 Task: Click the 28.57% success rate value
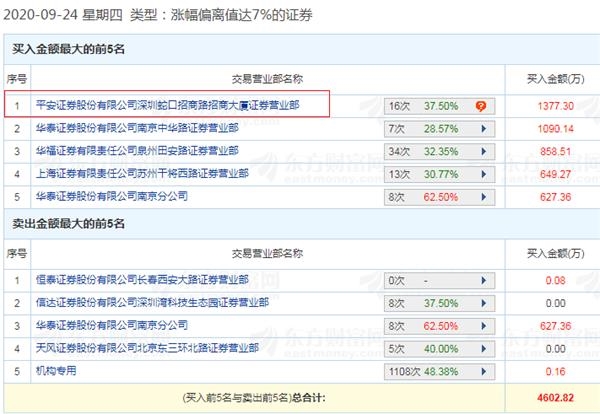[441, 129]
